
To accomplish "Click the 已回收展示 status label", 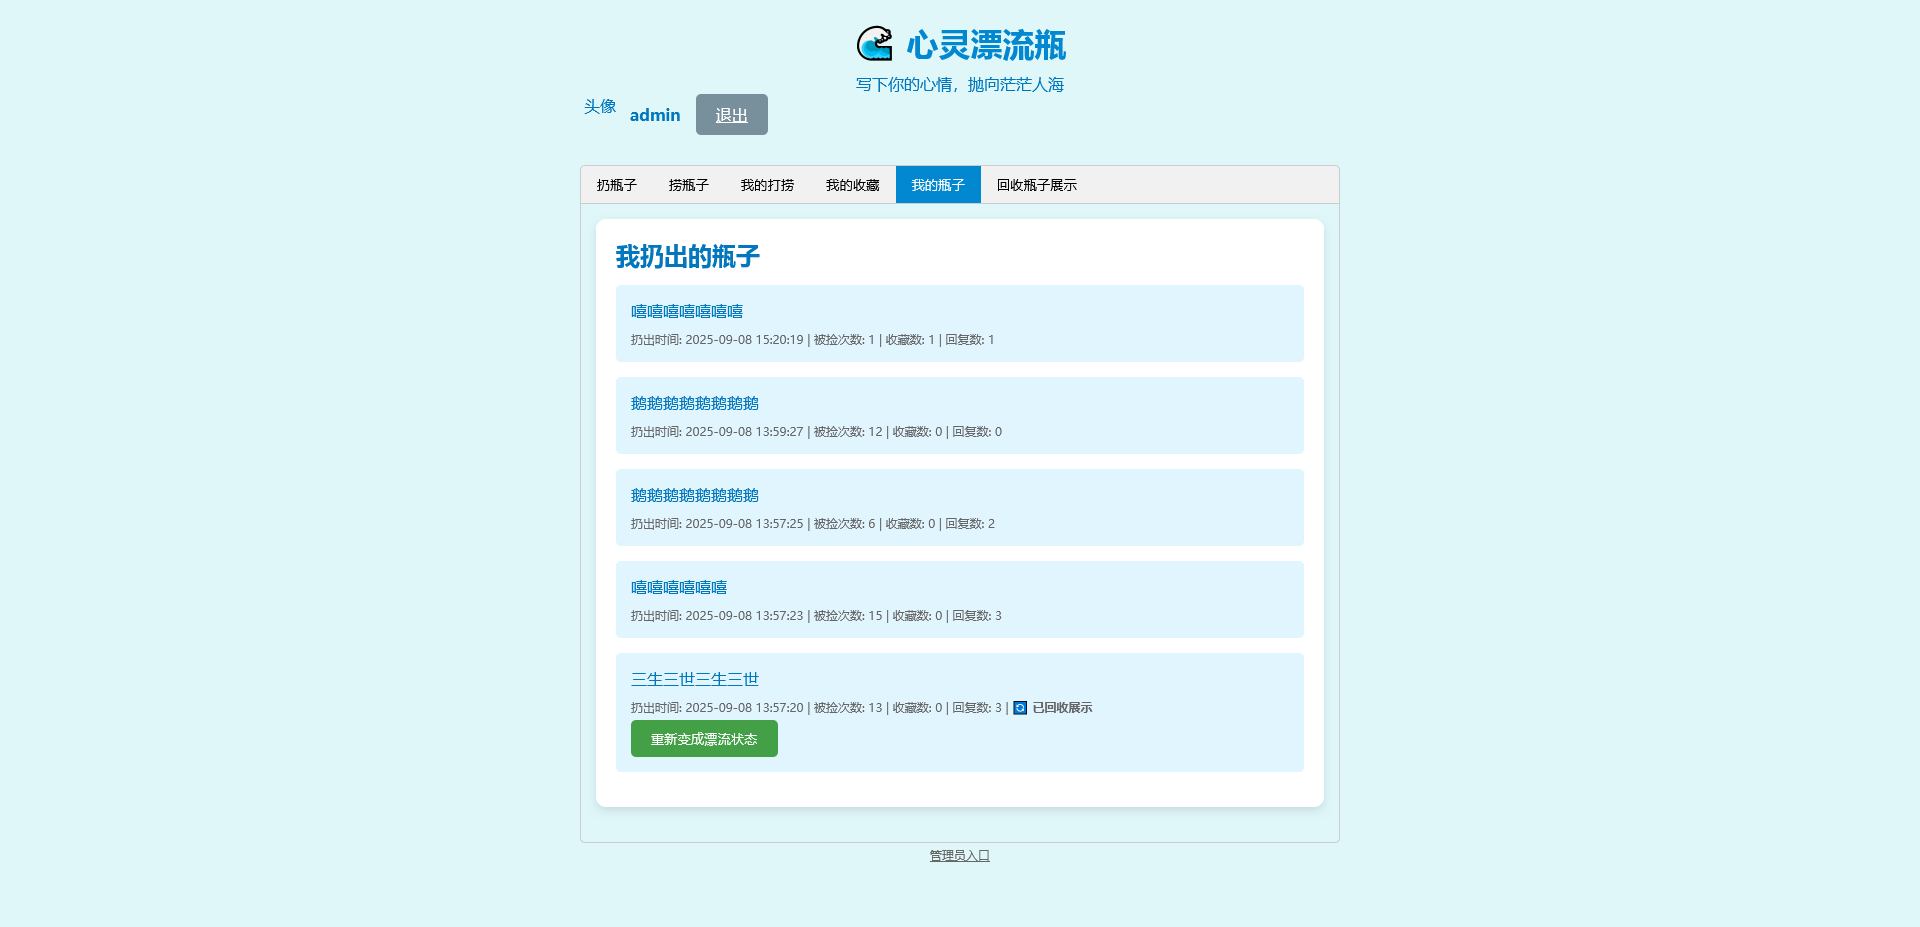I will click(1062, 708).
